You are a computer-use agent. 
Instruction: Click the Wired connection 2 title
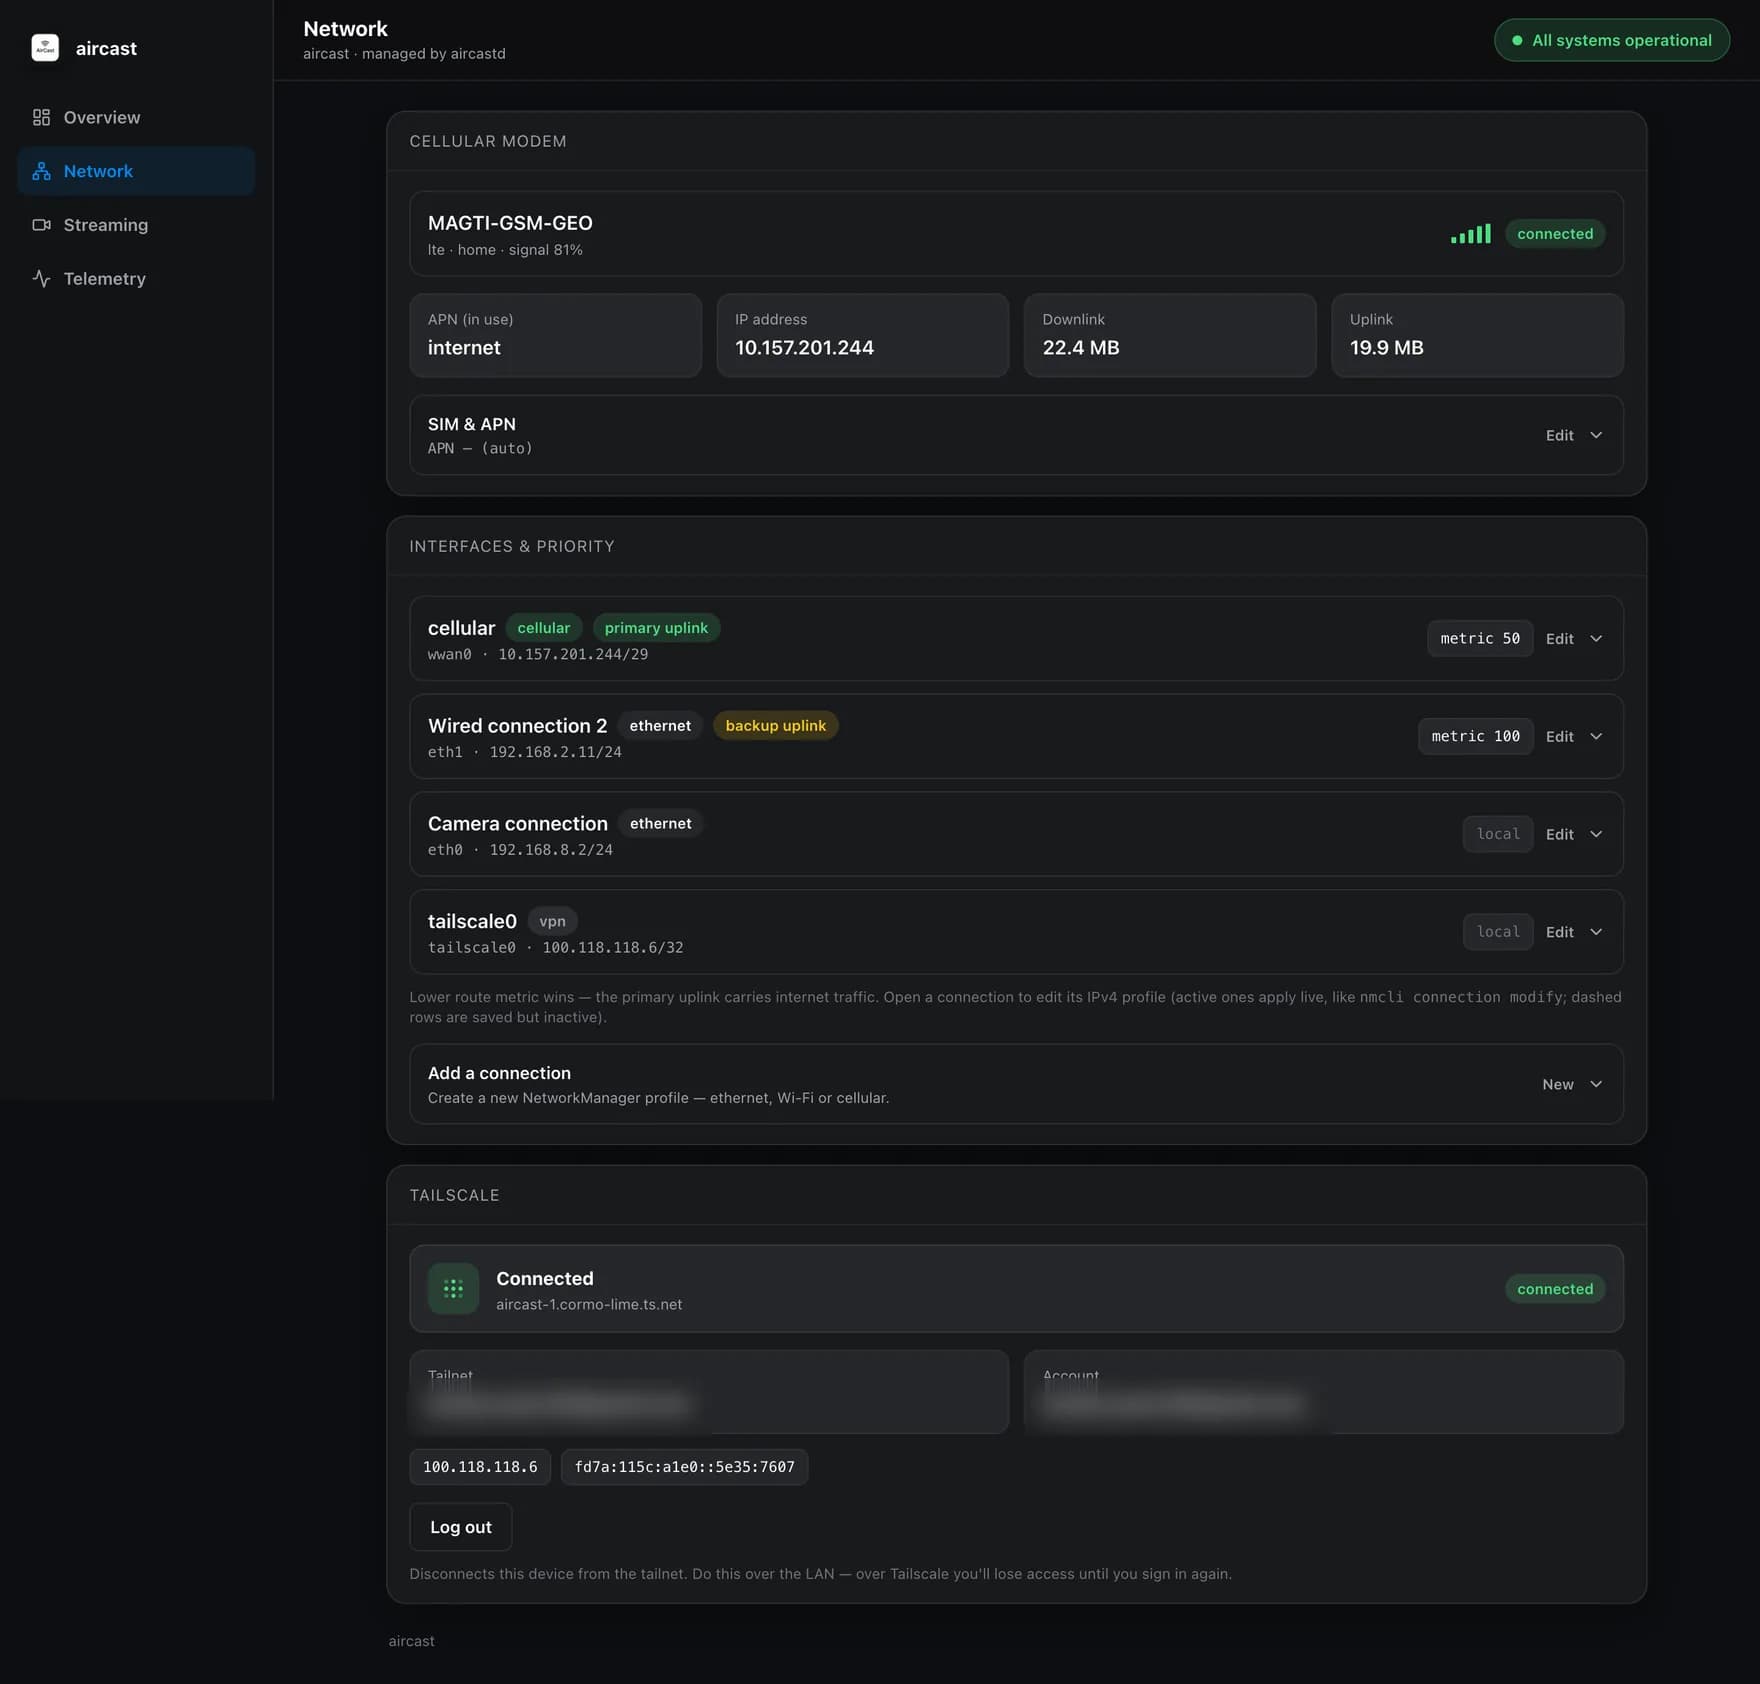517,726
